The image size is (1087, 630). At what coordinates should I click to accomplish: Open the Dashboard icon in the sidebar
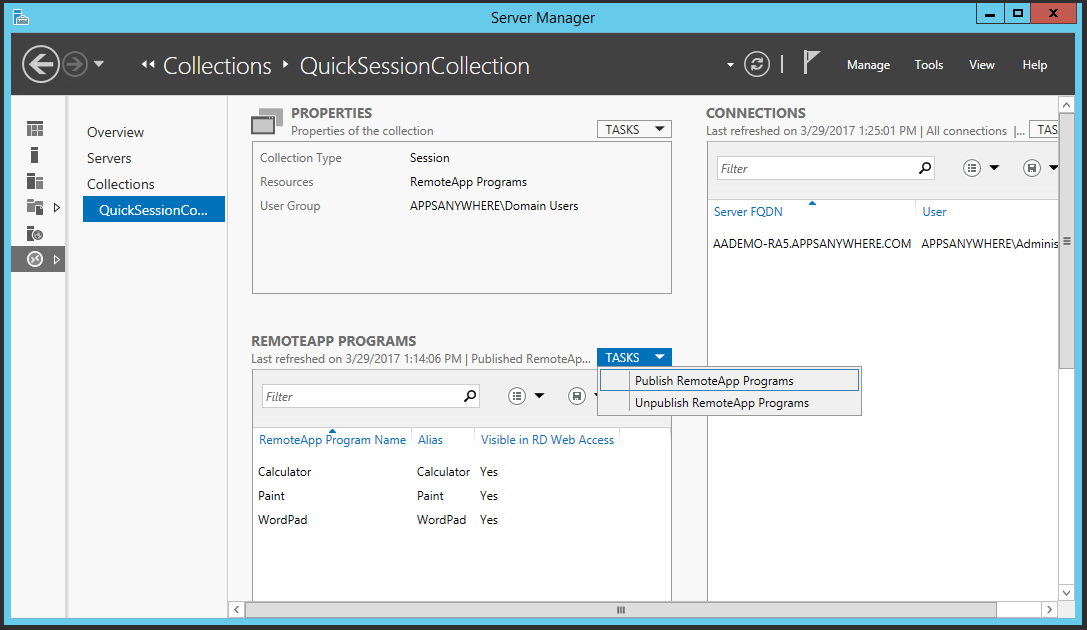pos(35,129)
